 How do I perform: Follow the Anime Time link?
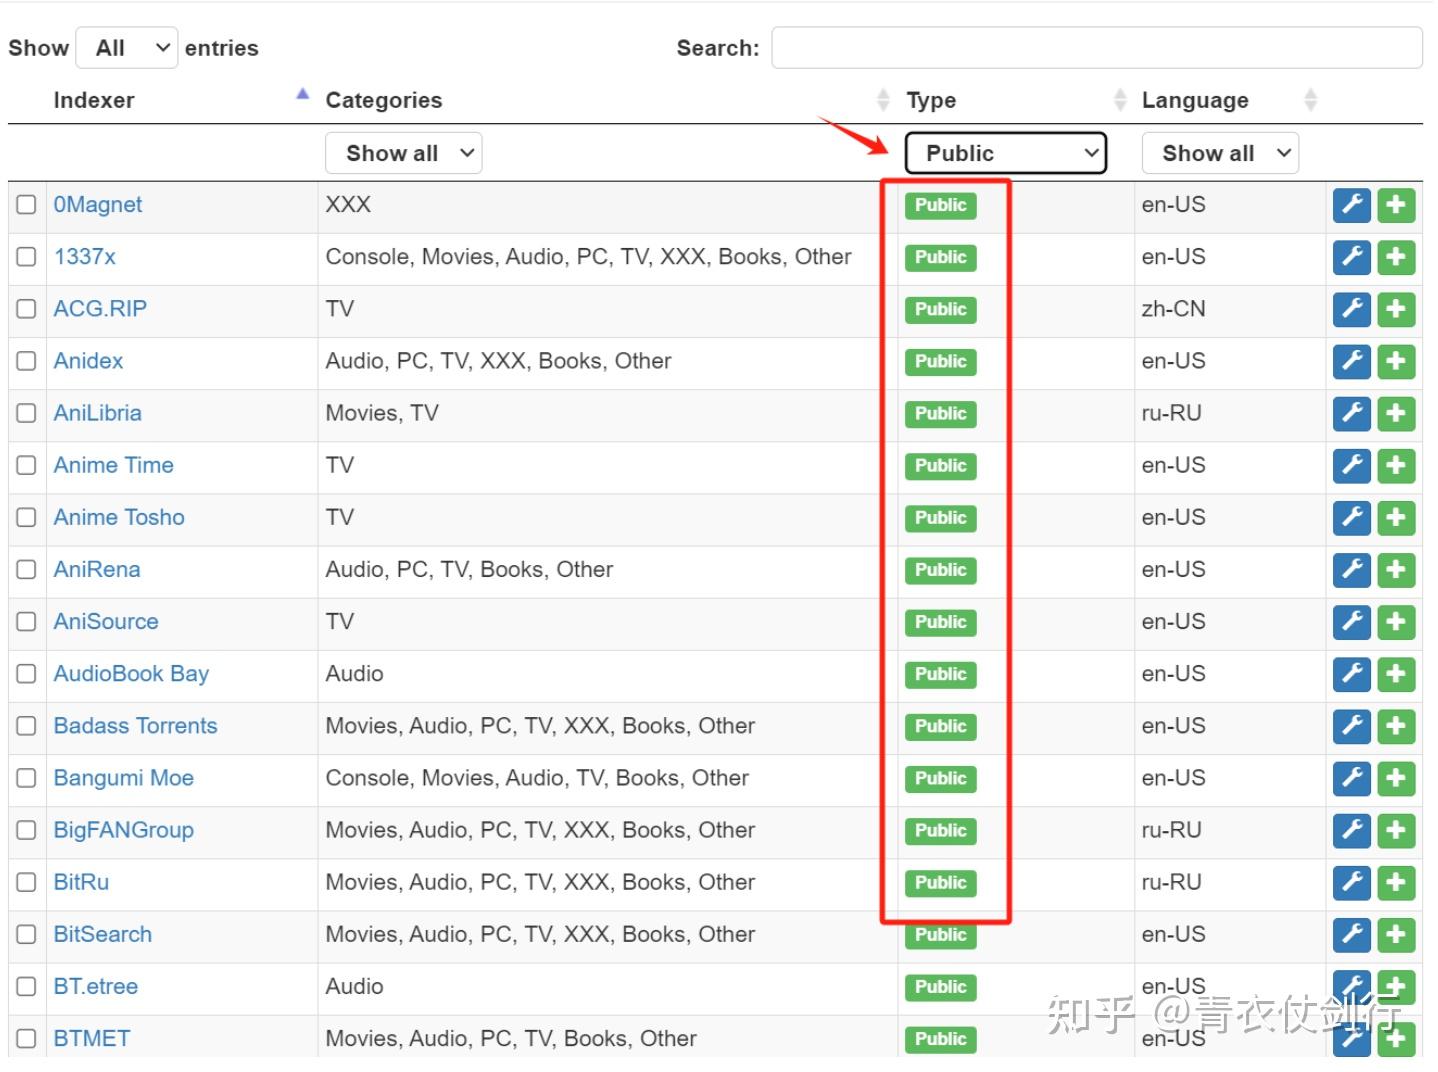coord(114,465)
